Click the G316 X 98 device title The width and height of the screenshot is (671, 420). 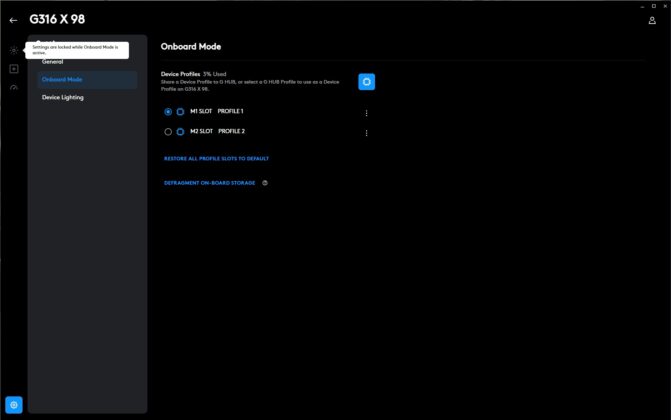coord(57,19)
